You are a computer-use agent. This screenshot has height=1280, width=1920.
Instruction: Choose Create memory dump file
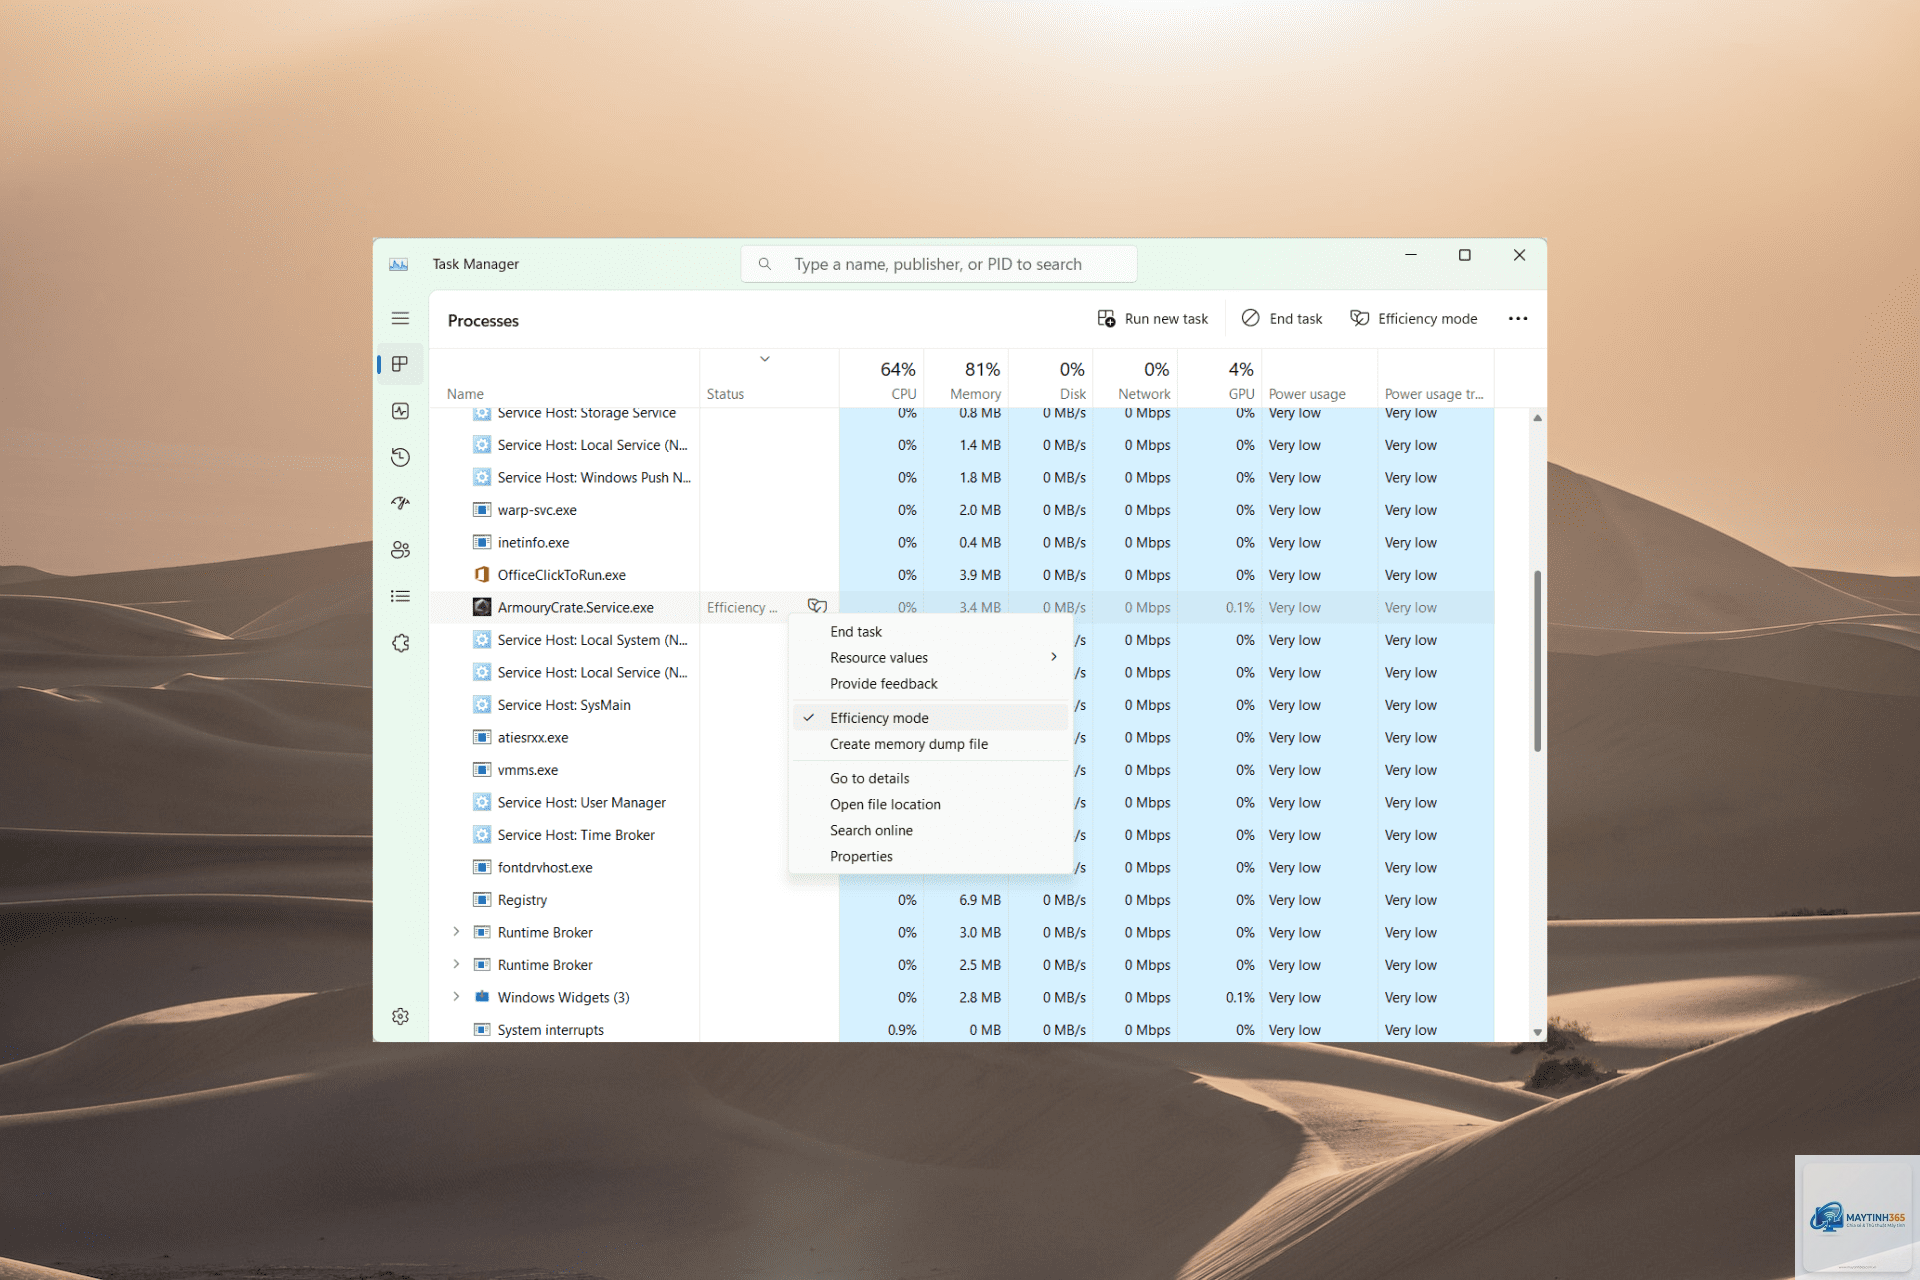pyautogui.click(x=930, y=744)
